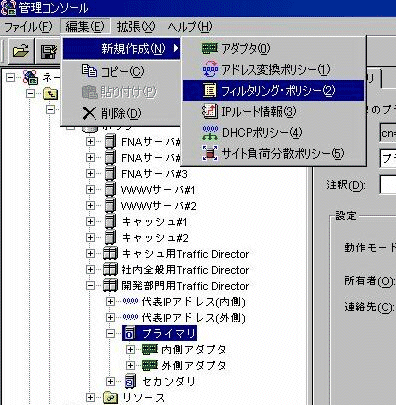Expand the リソース folder node

coord(90,397)
